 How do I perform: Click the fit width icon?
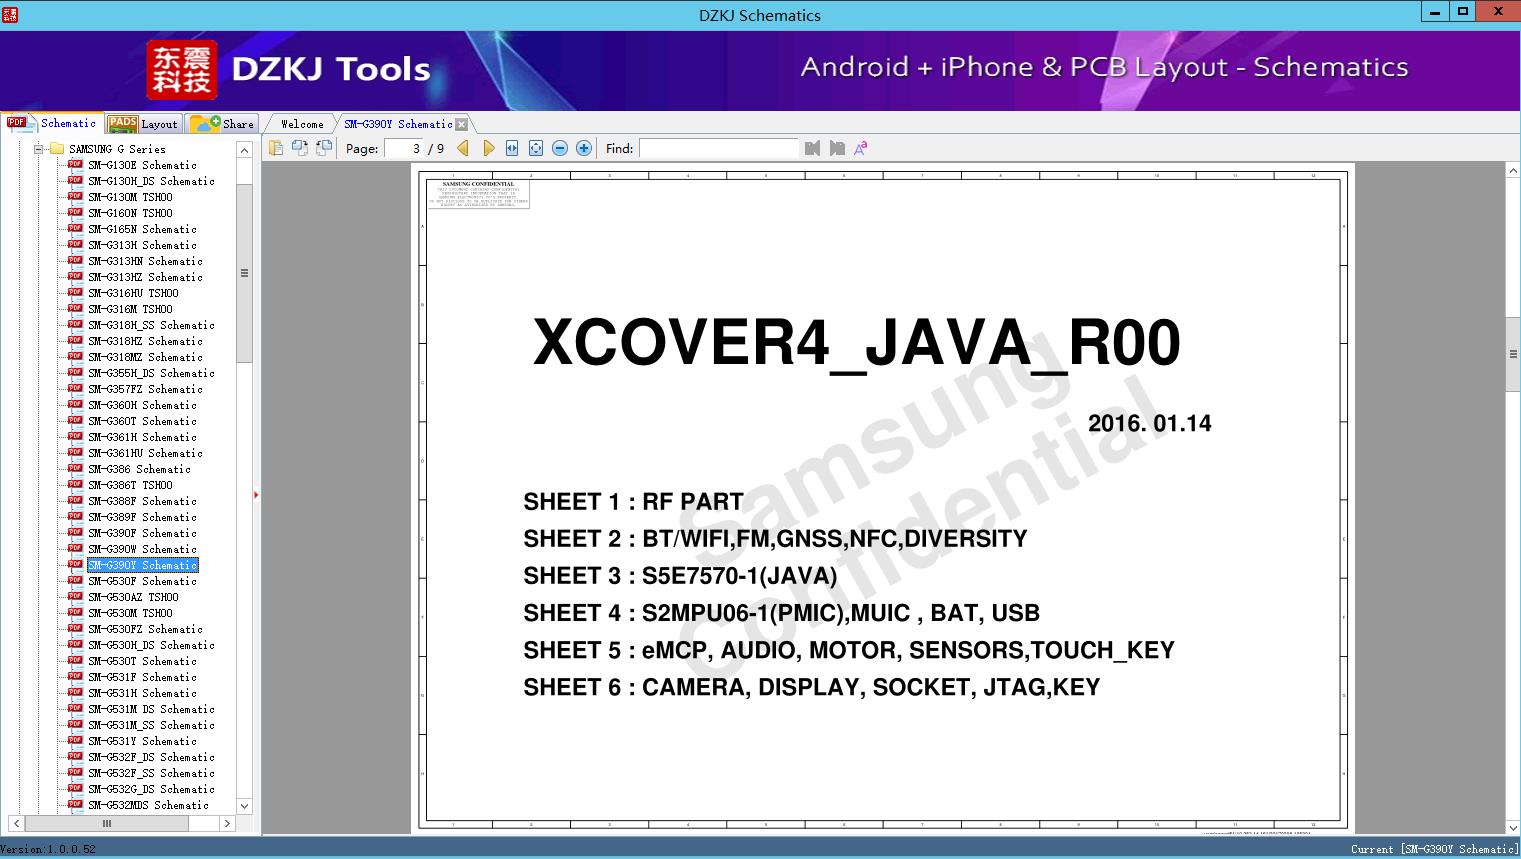click(x=512, y=148)
